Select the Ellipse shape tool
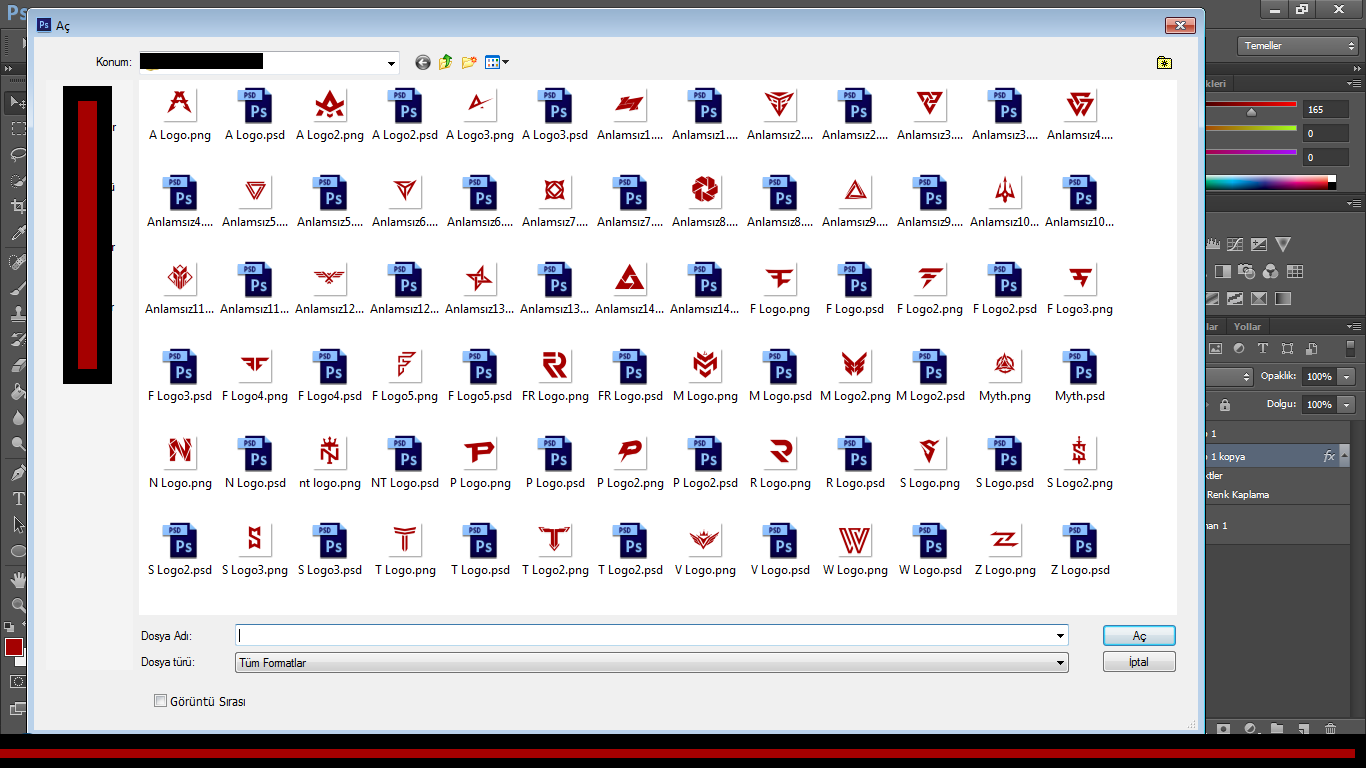The image size is (1366, 768). [17, 551]
